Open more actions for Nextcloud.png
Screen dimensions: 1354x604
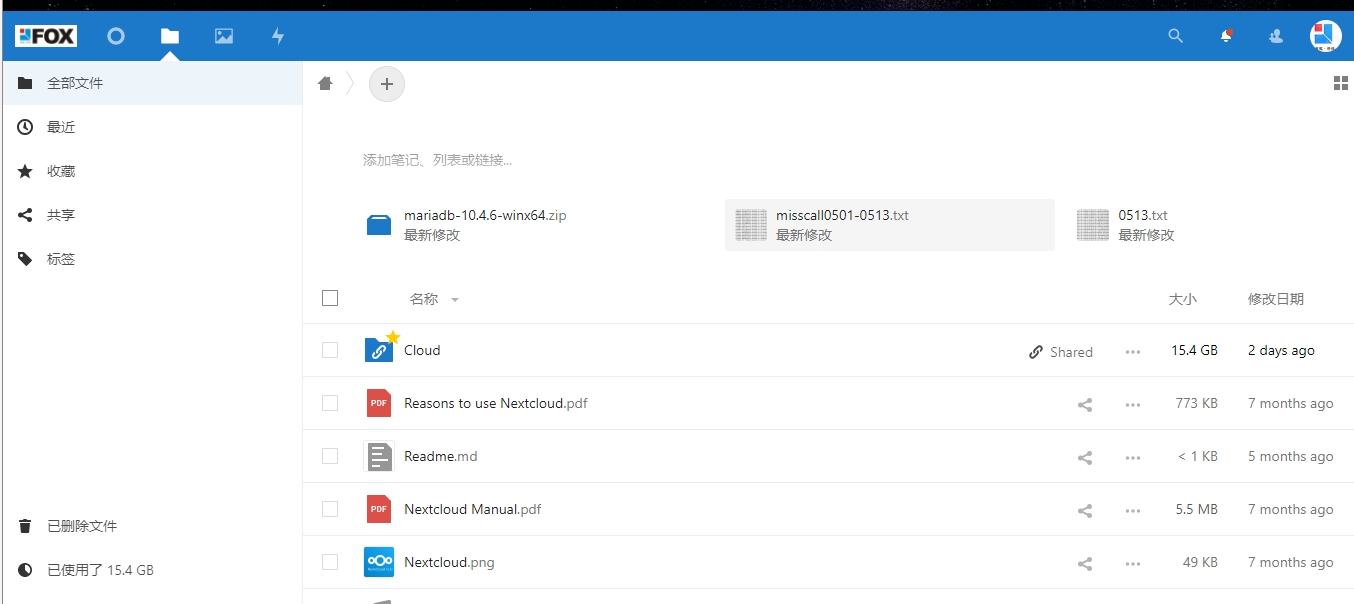click(1133, 564)
